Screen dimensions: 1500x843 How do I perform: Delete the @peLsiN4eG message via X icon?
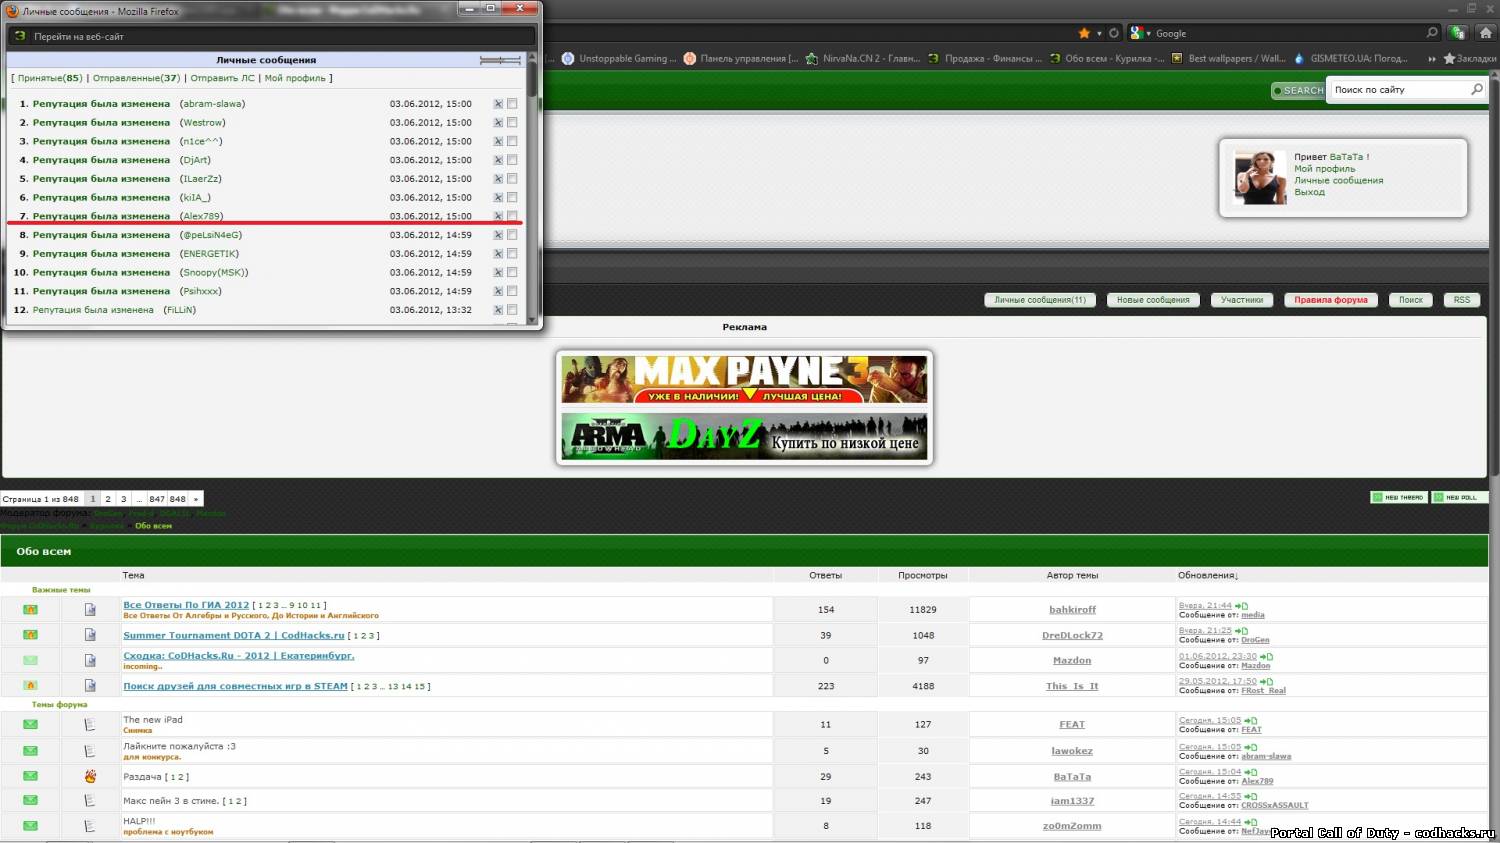coord(498,235)
